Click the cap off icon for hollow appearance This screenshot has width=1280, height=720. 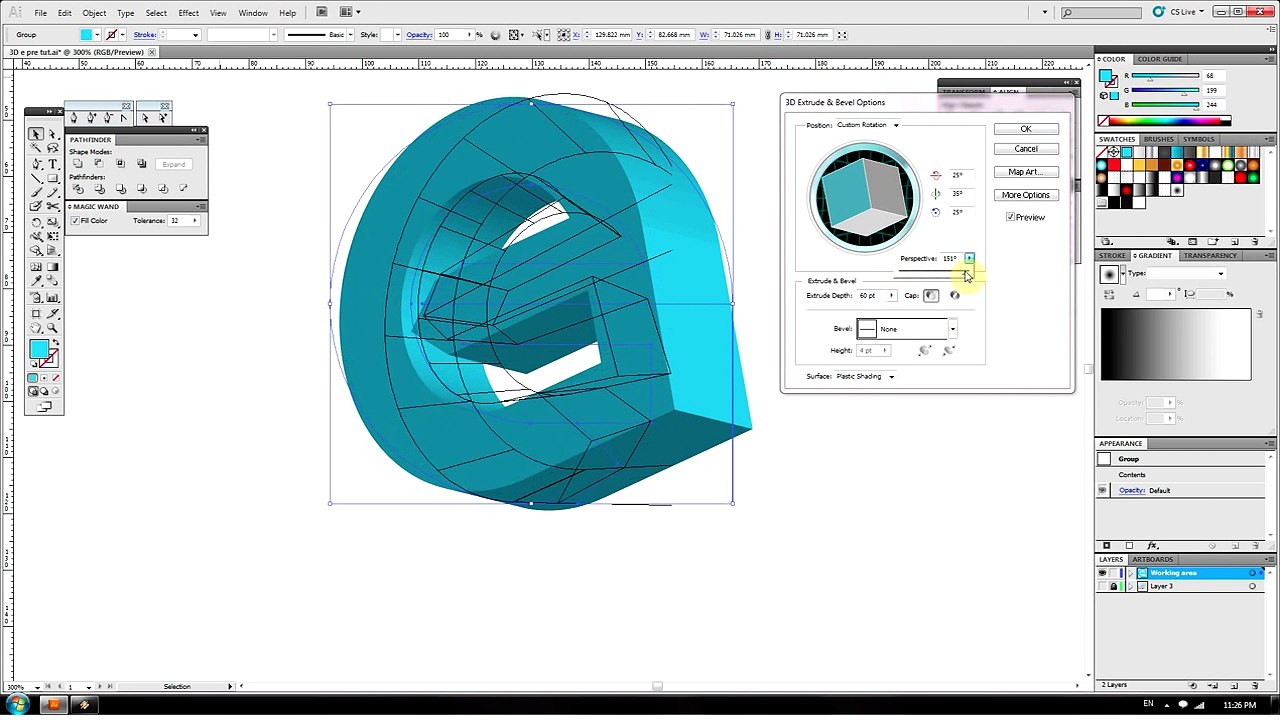pyautogui.click(x=954, y=295)
